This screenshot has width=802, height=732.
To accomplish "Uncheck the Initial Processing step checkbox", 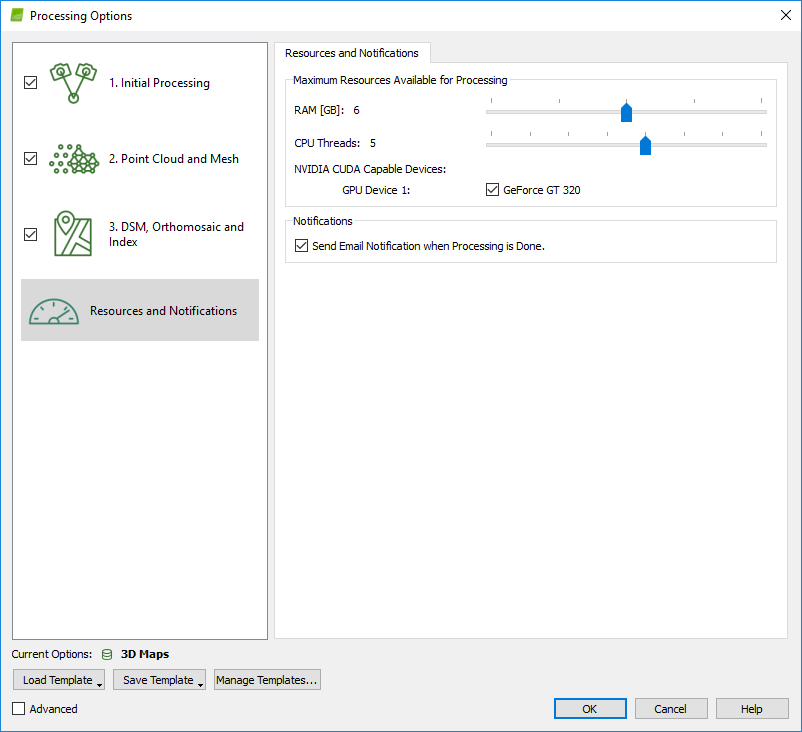I will tap(30, 83).
